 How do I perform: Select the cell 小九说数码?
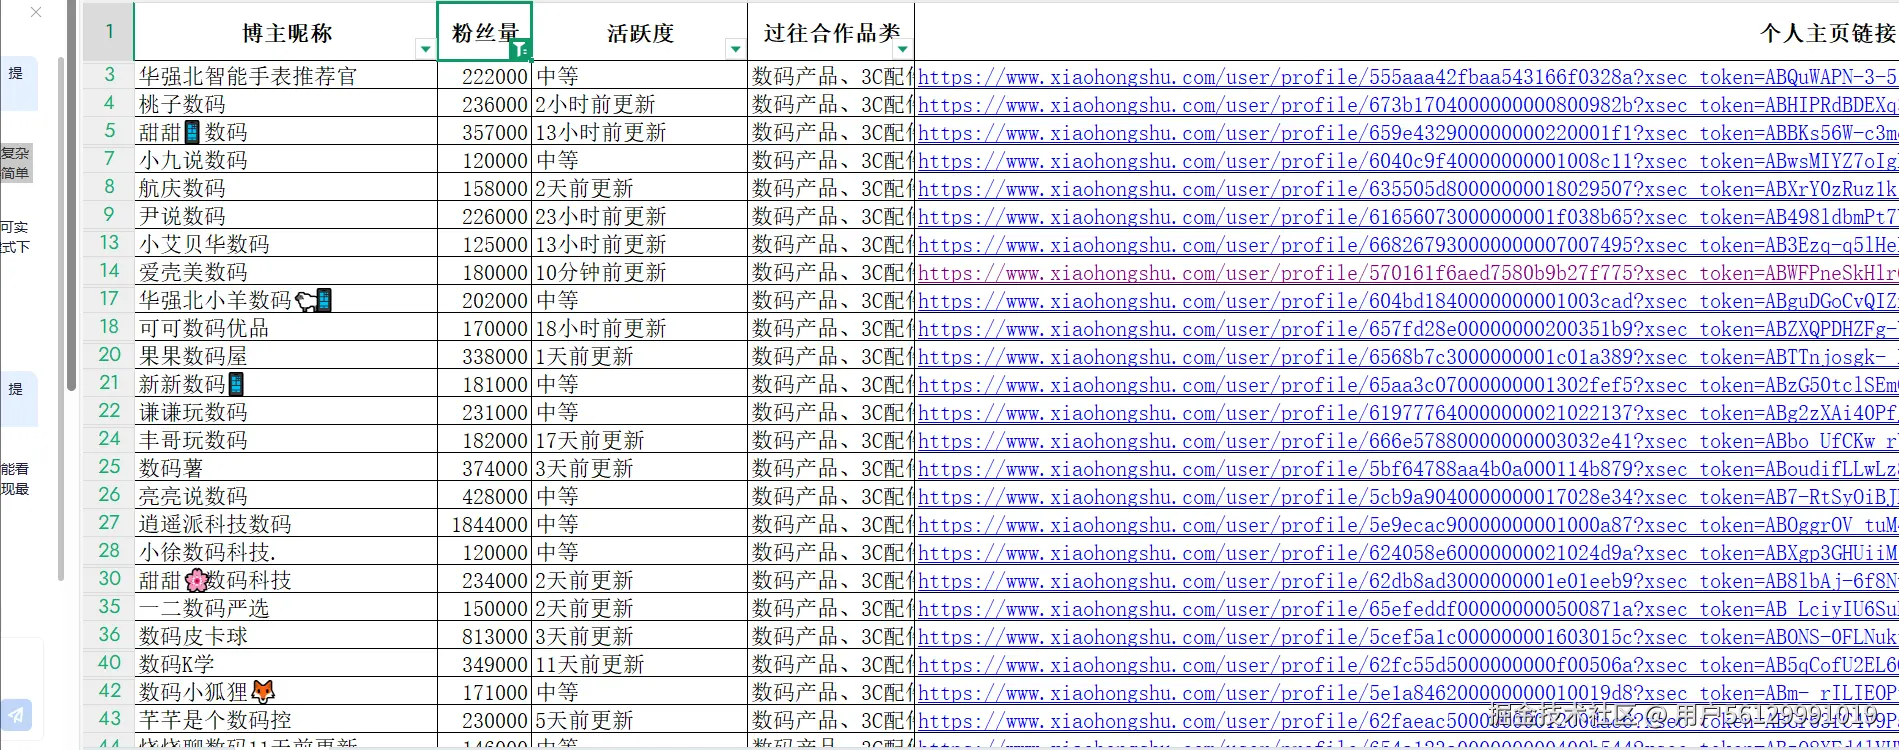[x=285, y=160]
